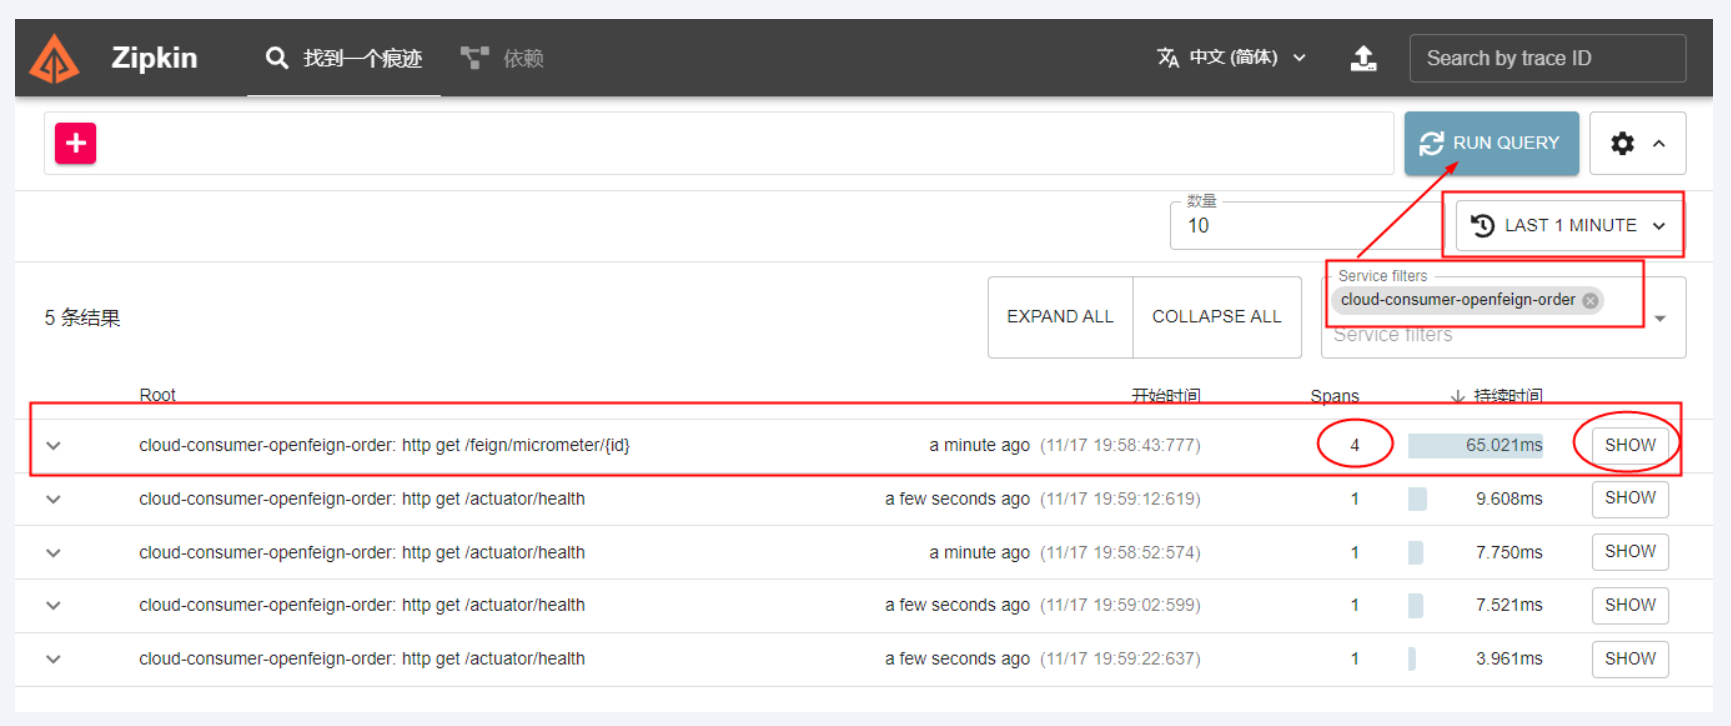Click the history clock icon
Viewport: 1731px width, 726px height.
[x=1483, y=226]
